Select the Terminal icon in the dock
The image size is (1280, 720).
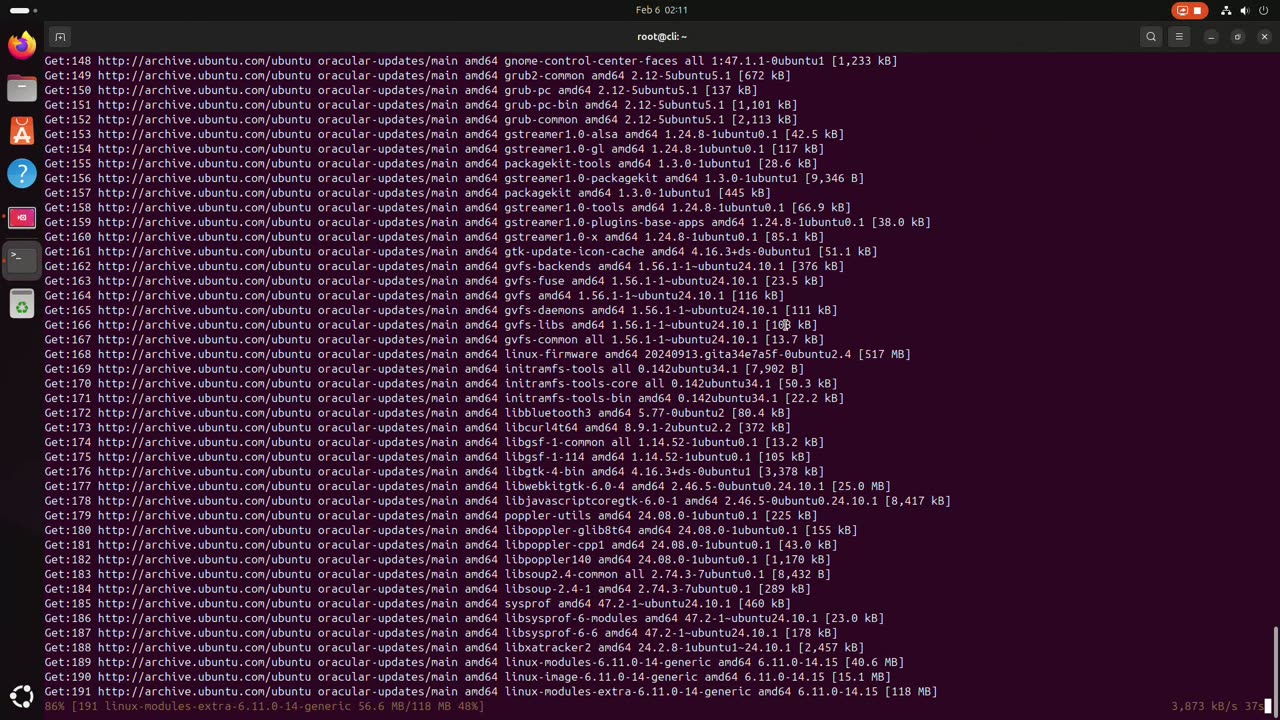click(x=21, y=259)
